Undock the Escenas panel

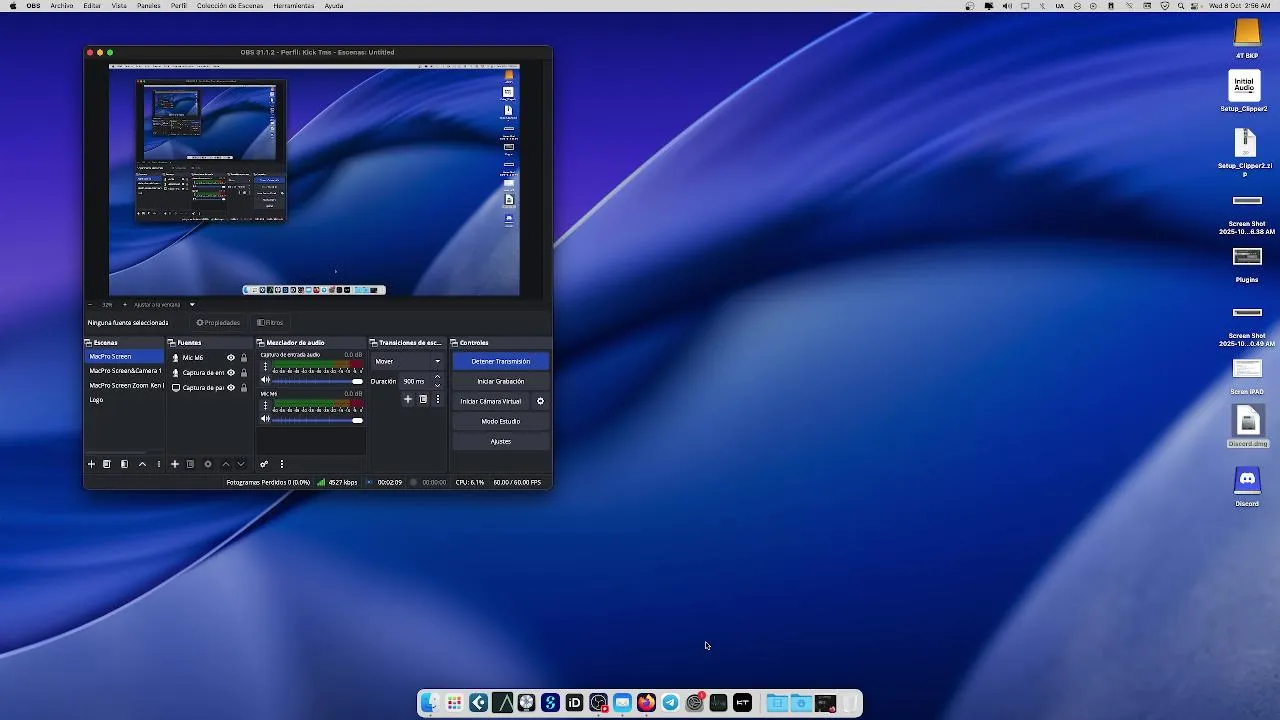[89, 343]
